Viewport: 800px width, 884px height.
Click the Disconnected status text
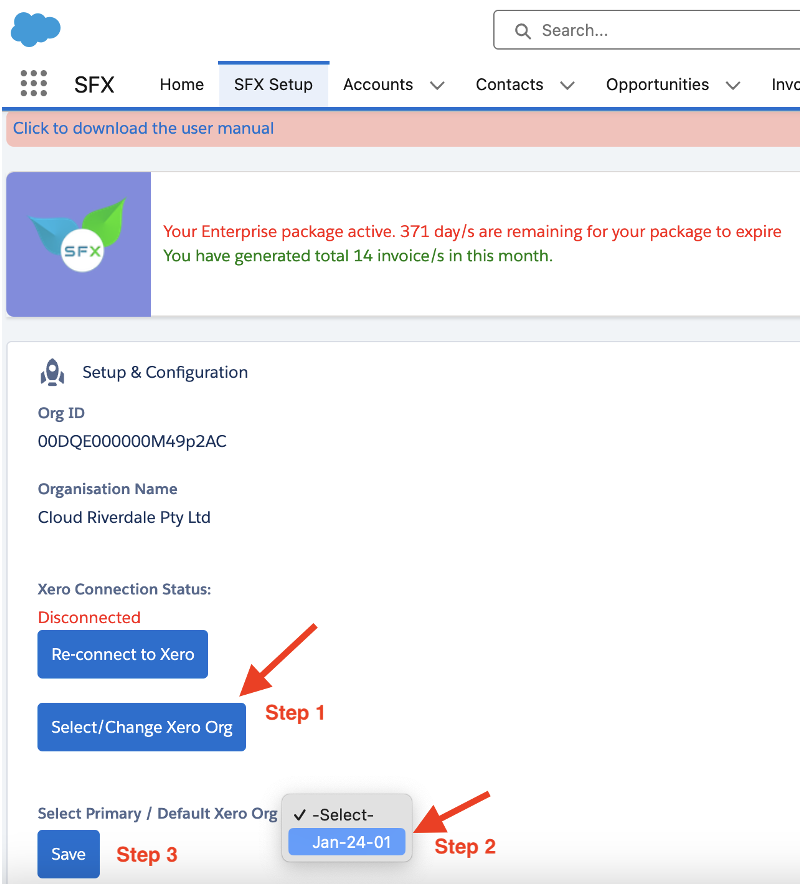pyautogui.click(x=89, y=617)
